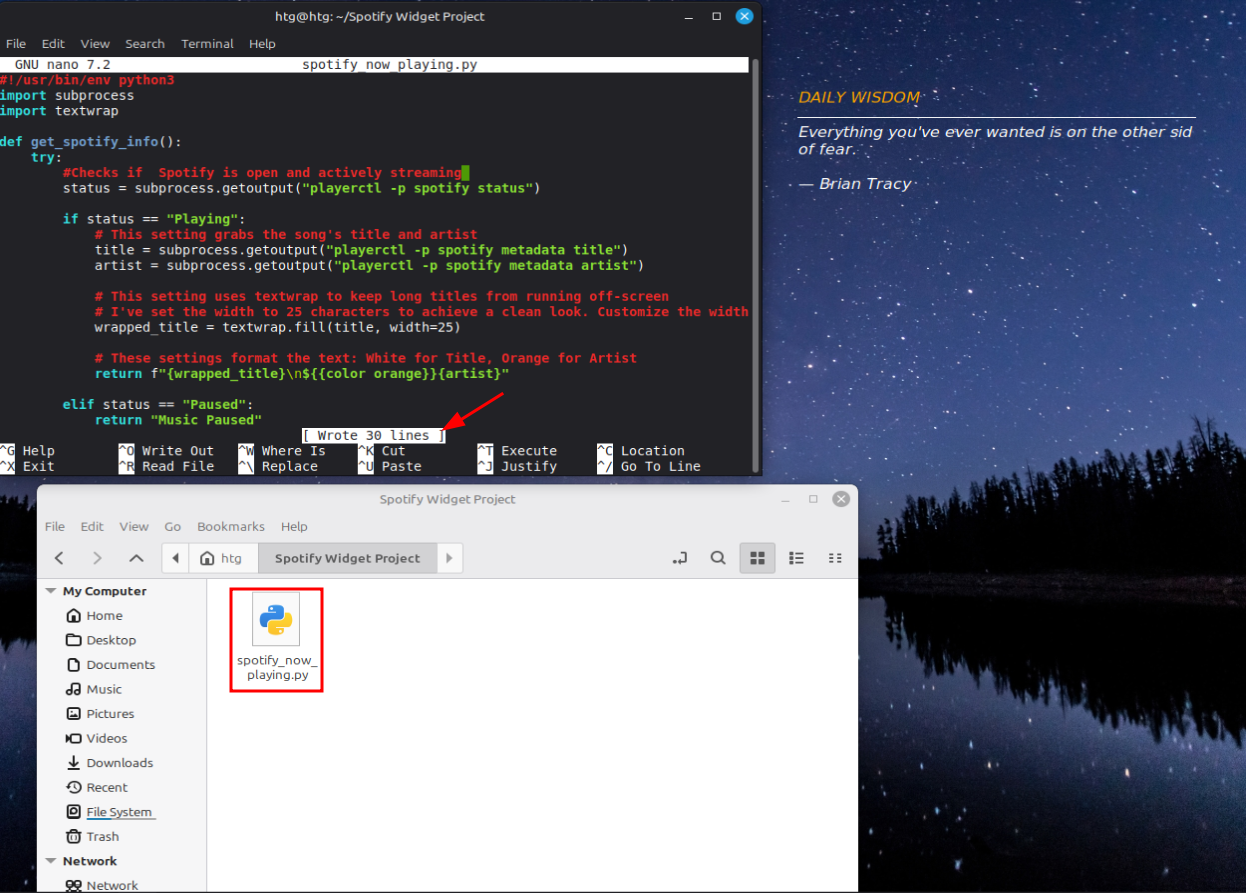Open the Help menu in the file manager

point(294,526)
